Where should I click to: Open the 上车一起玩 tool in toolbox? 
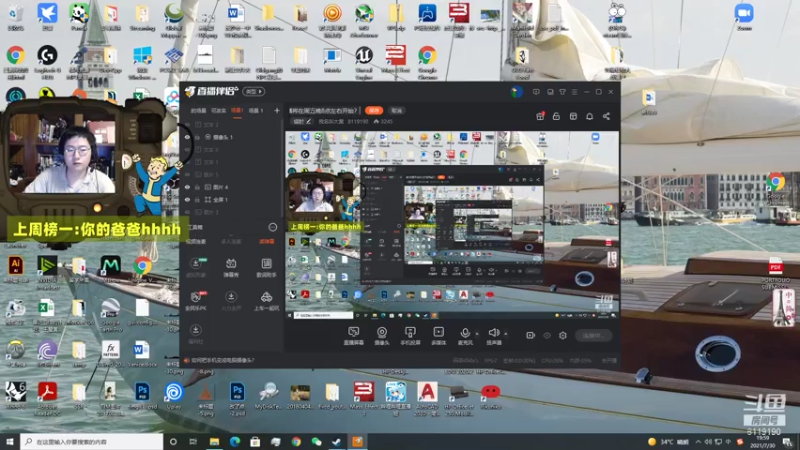coord(266,301)
